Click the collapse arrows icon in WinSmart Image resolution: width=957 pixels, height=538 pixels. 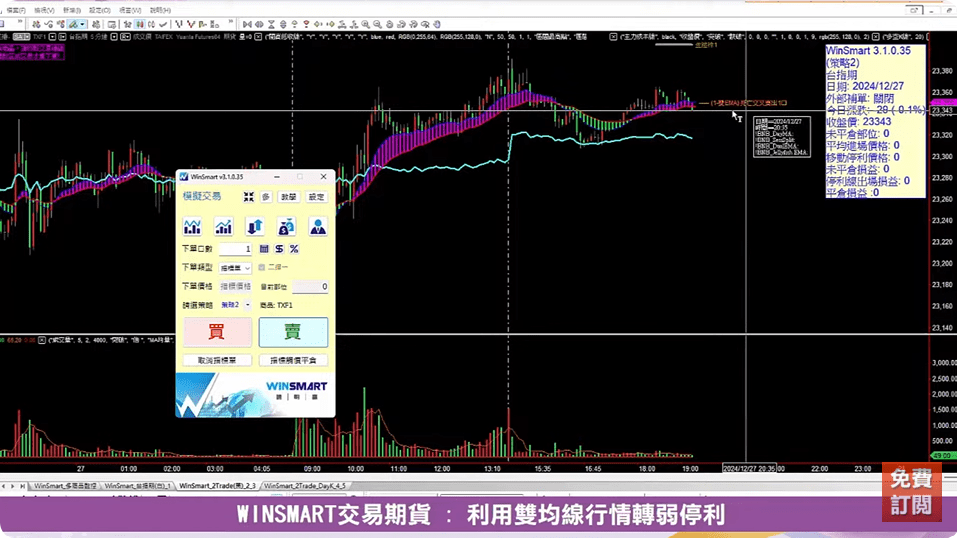point(248,197)
